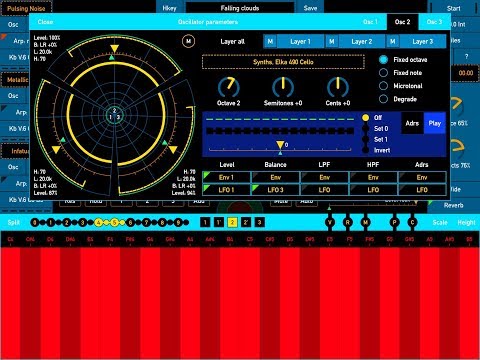Select scene circle 0 in bottom bar

point(35,222)
